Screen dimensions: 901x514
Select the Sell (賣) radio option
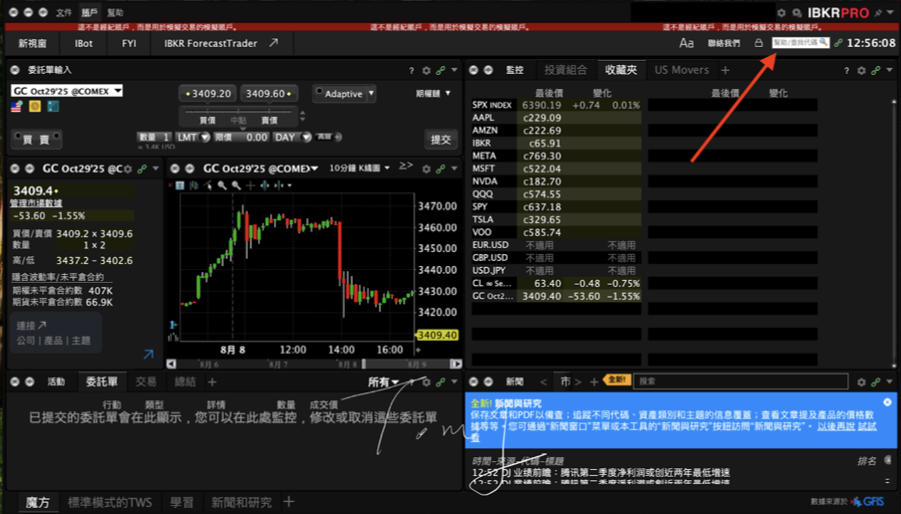47,139
